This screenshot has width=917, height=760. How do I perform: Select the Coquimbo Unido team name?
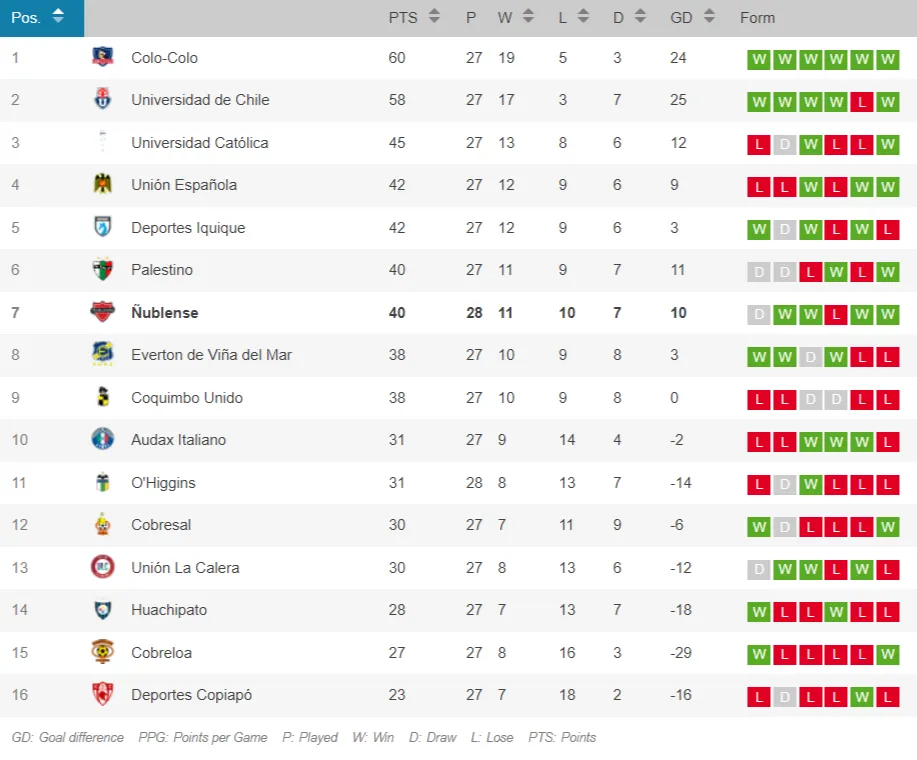point(187,398)
